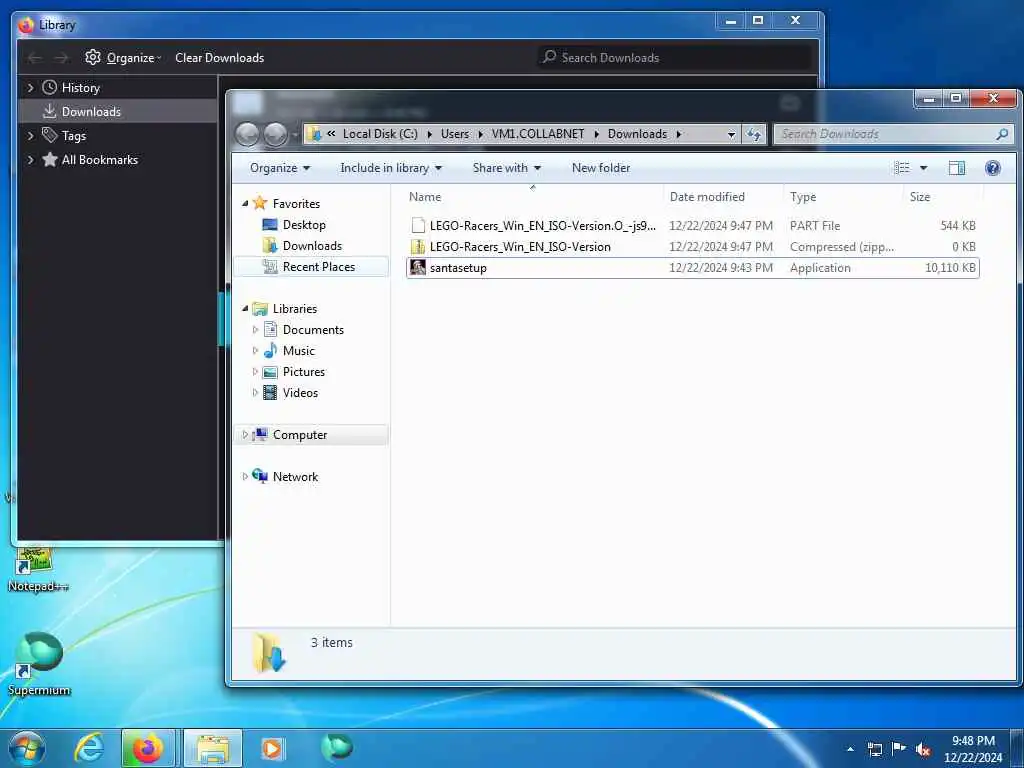Screen dimensions: 1024x768
Task: Open Desktop in Favorites
Action: click(x=304, y=225)
